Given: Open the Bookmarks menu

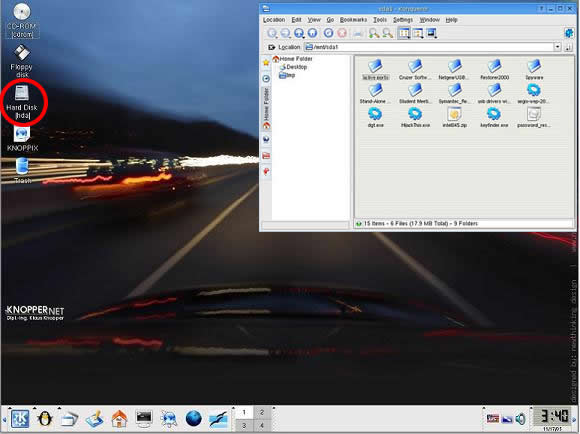Looking at the screenshot, I should click(x=353, y=20).
